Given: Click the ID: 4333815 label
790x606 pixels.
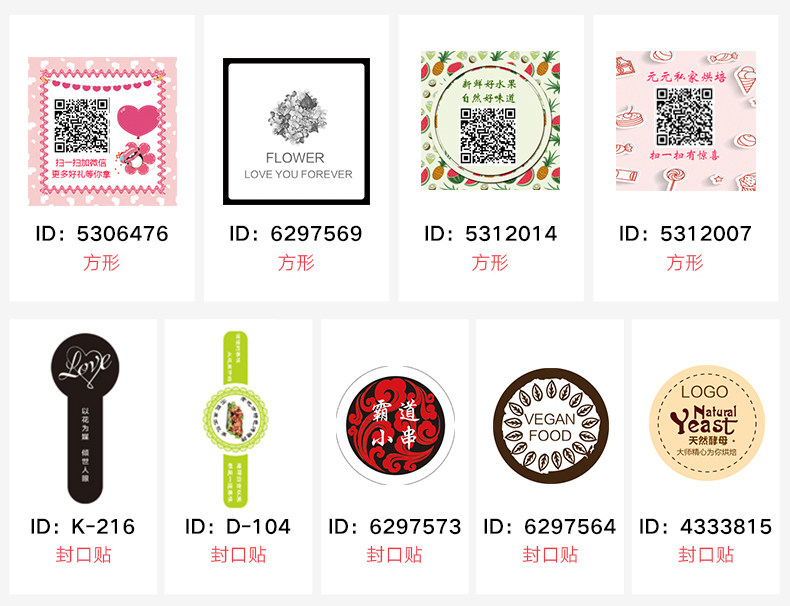Looking at the screenshot, I should (705, 527).
